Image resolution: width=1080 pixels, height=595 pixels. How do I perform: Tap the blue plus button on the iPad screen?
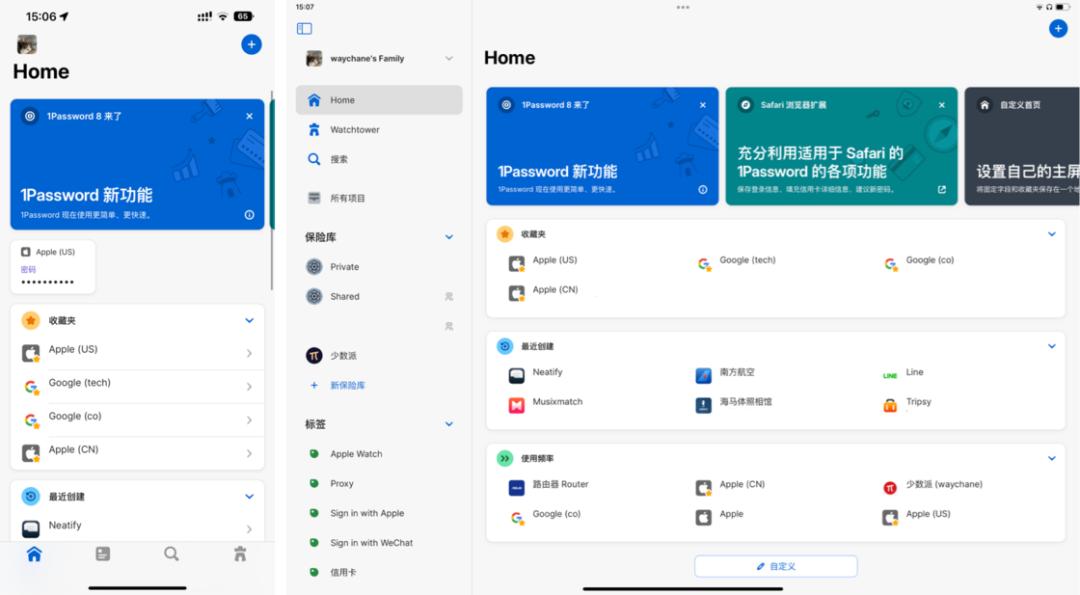pos(1058,28)
